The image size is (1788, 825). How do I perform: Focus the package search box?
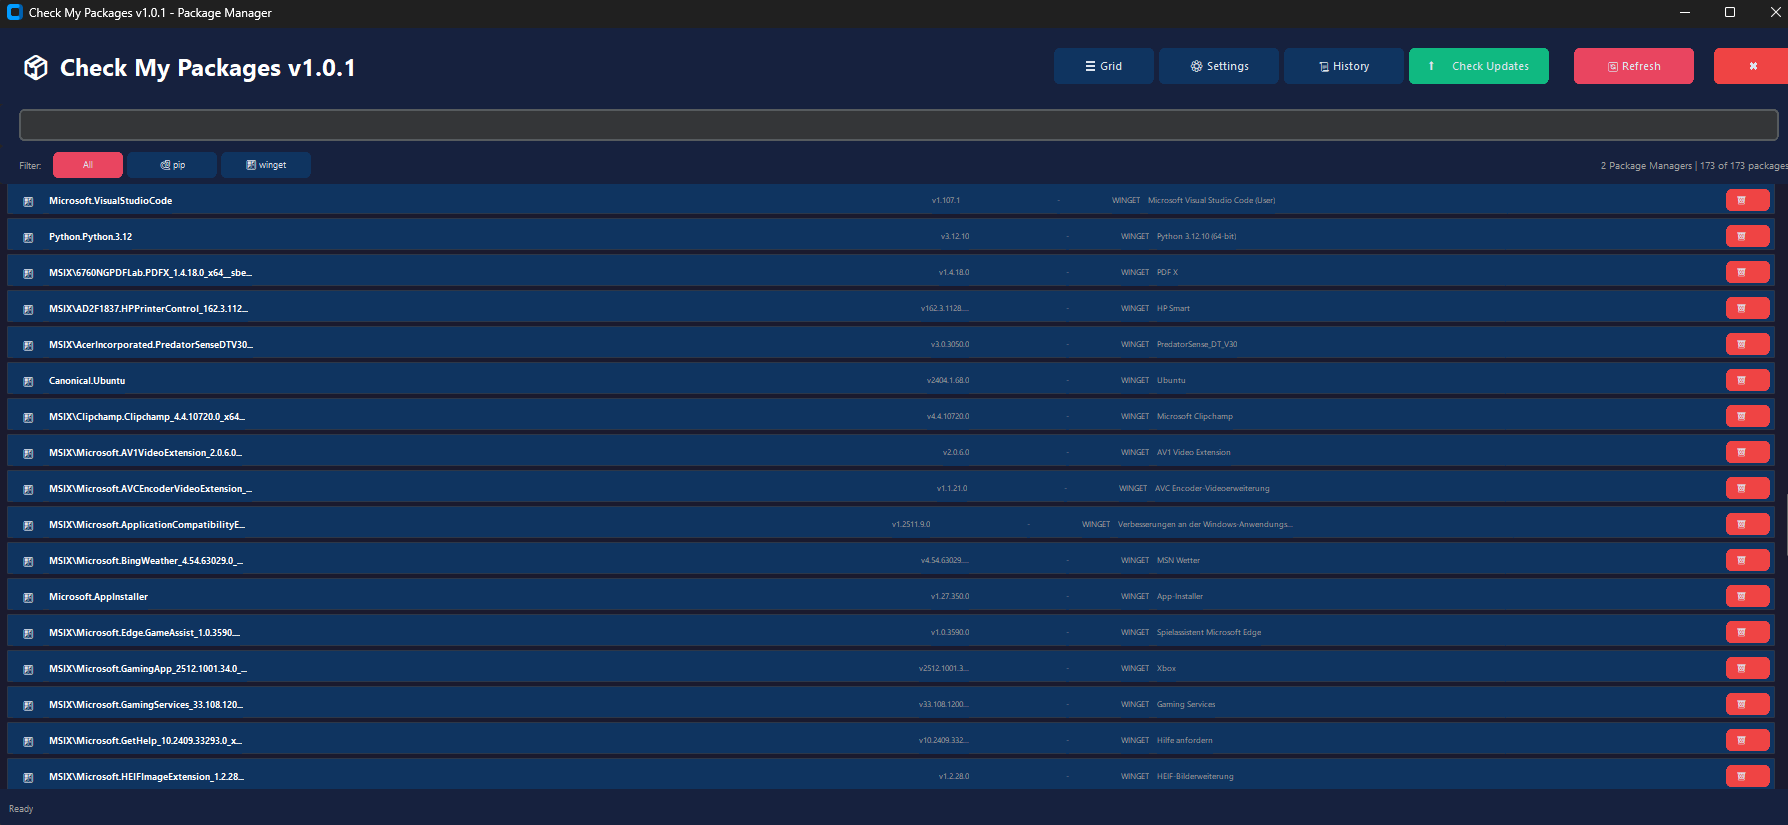[x=898, y=125]
